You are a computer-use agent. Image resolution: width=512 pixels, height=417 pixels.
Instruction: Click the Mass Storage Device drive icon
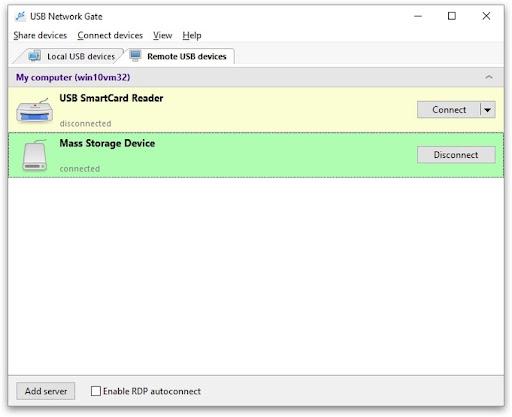click(35, 155)
